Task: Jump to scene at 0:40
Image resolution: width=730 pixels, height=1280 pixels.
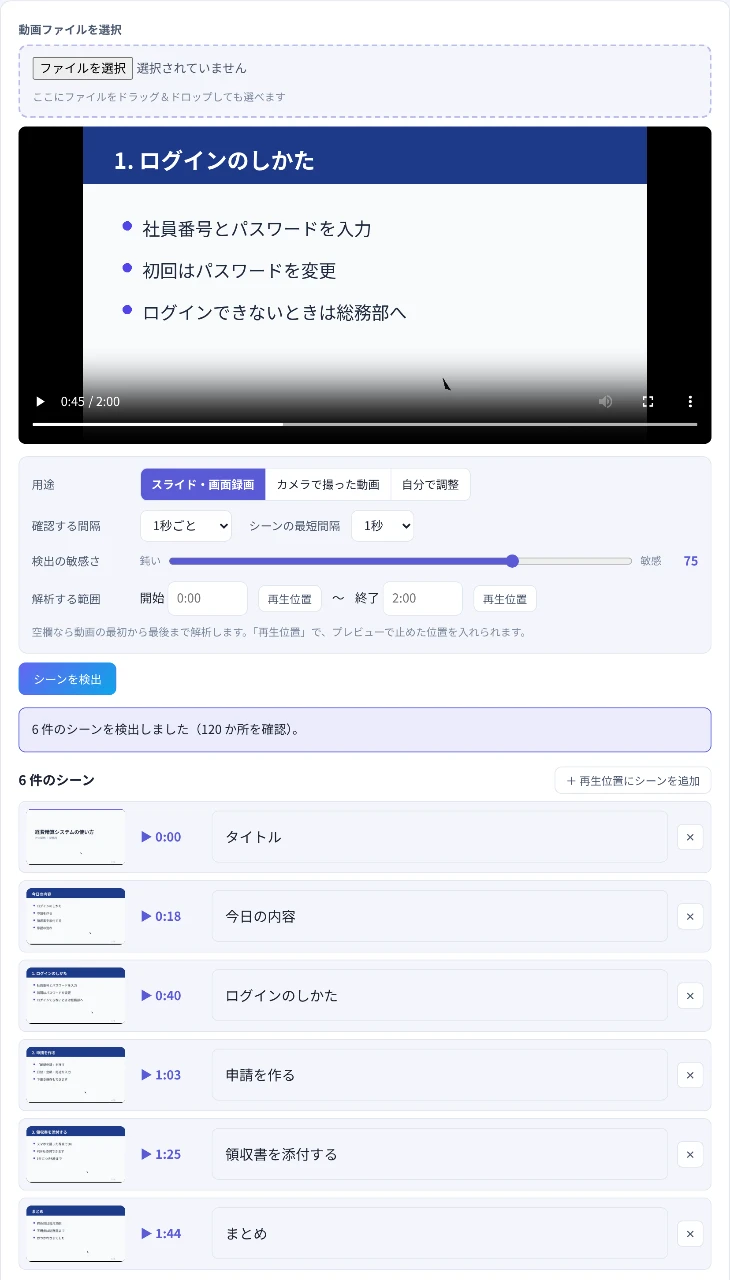Action: pyautogui.click(x=161, y=996)
